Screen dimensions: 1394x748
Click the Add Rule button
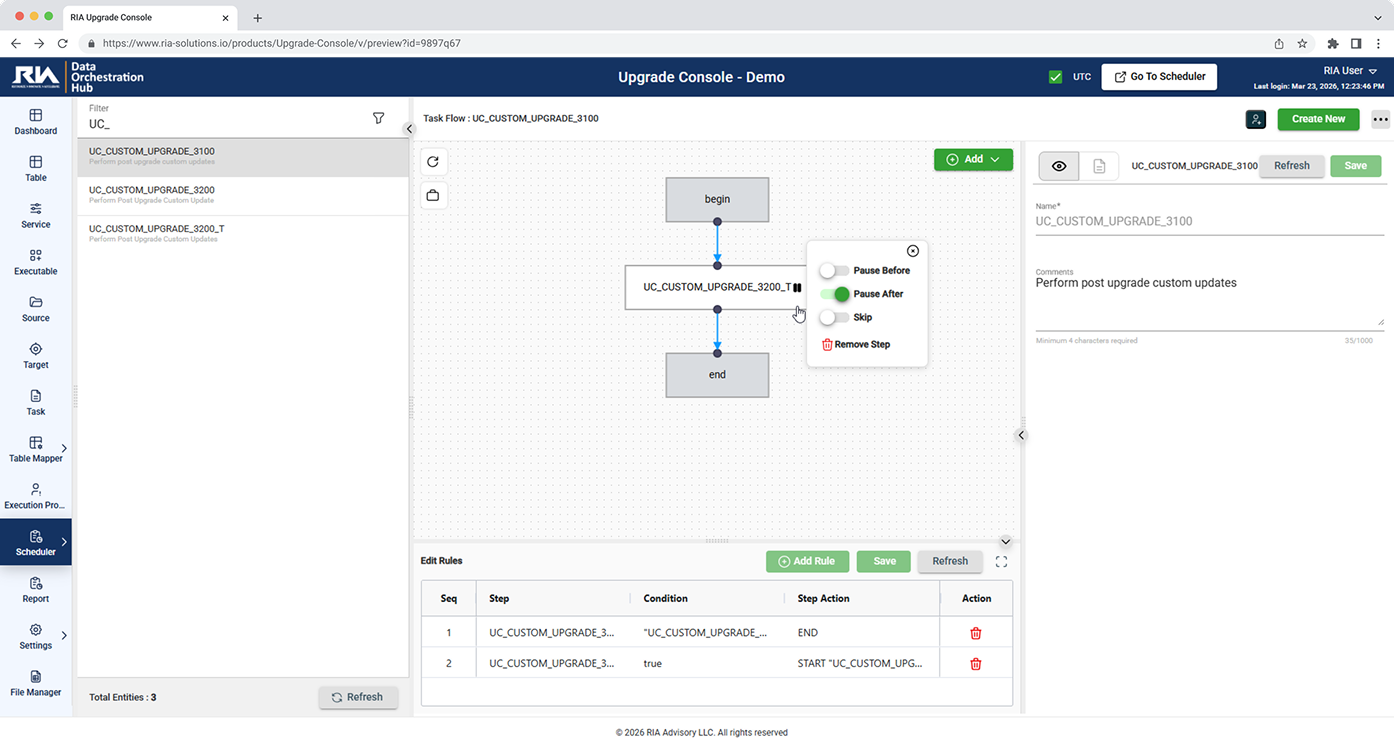tap(807, 562)
